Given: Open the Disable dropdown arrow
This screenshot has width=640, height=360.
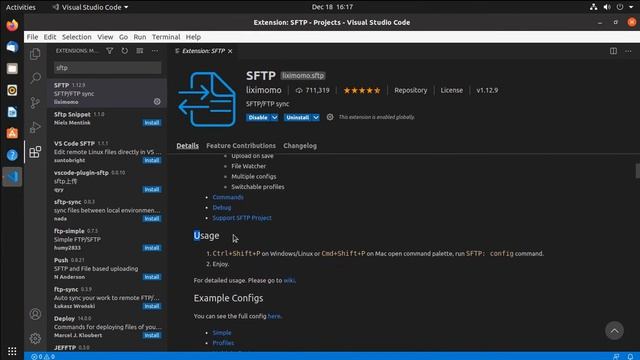Looking at the screenshot, I should (x=274, y=118).
